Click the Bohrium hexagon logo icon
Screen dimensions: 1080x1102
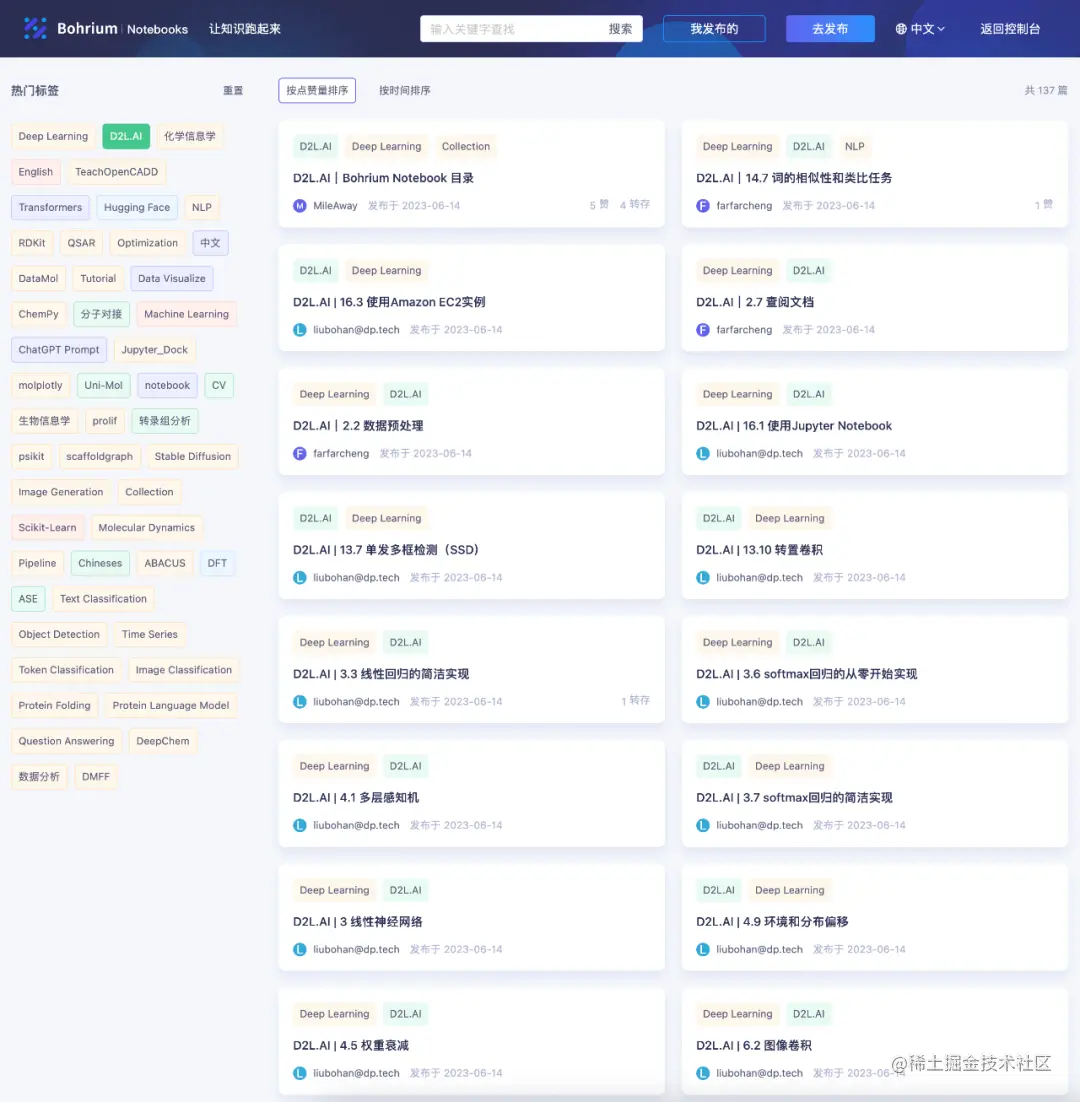(35, 28)
